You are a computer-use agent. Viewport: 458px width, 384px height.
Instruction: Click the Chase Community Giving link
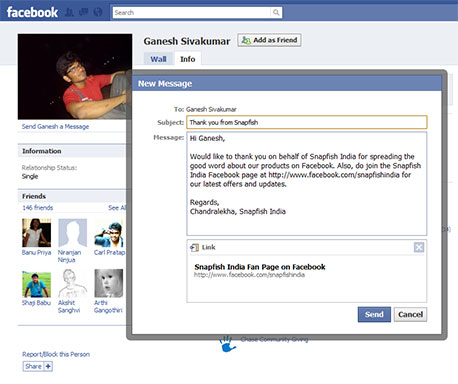tap(274, 340)
